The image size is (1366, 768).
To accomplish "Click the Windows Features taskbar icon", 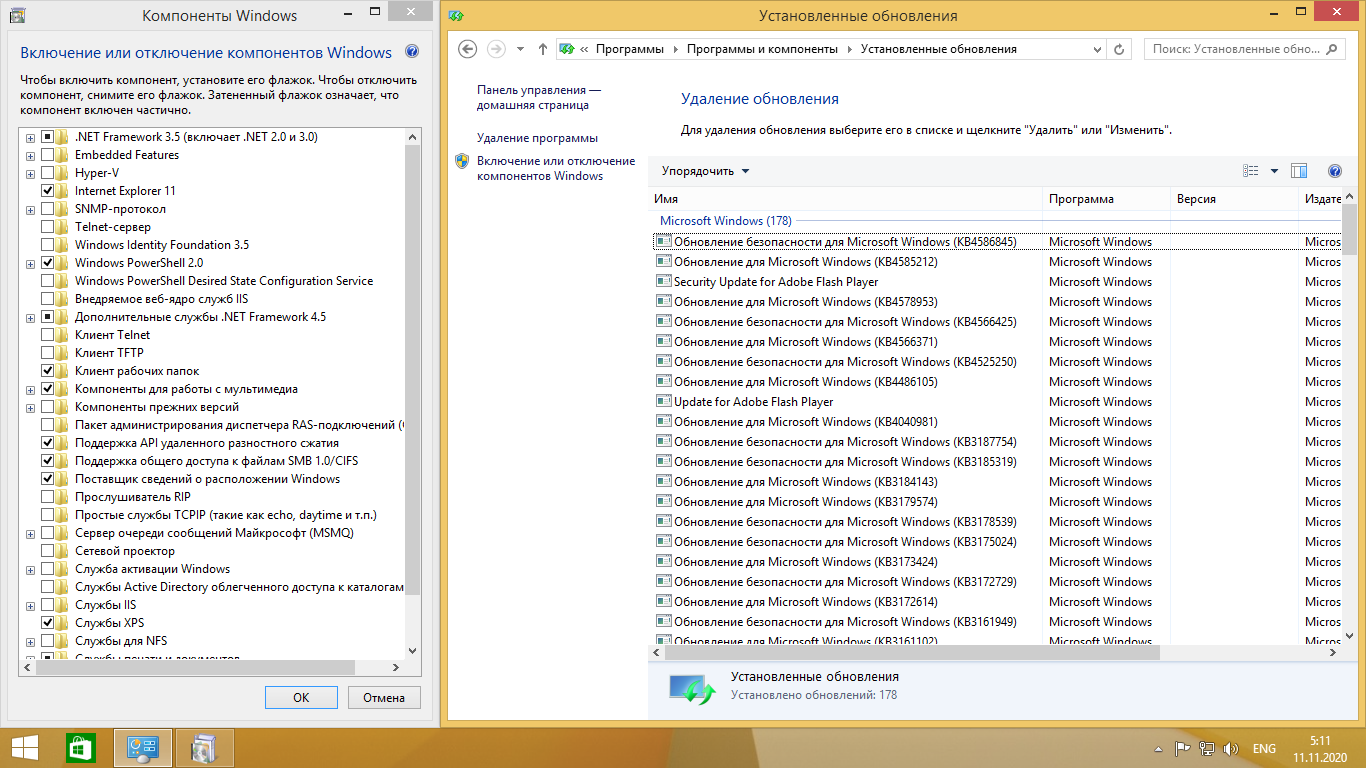I will pos(204,747).
